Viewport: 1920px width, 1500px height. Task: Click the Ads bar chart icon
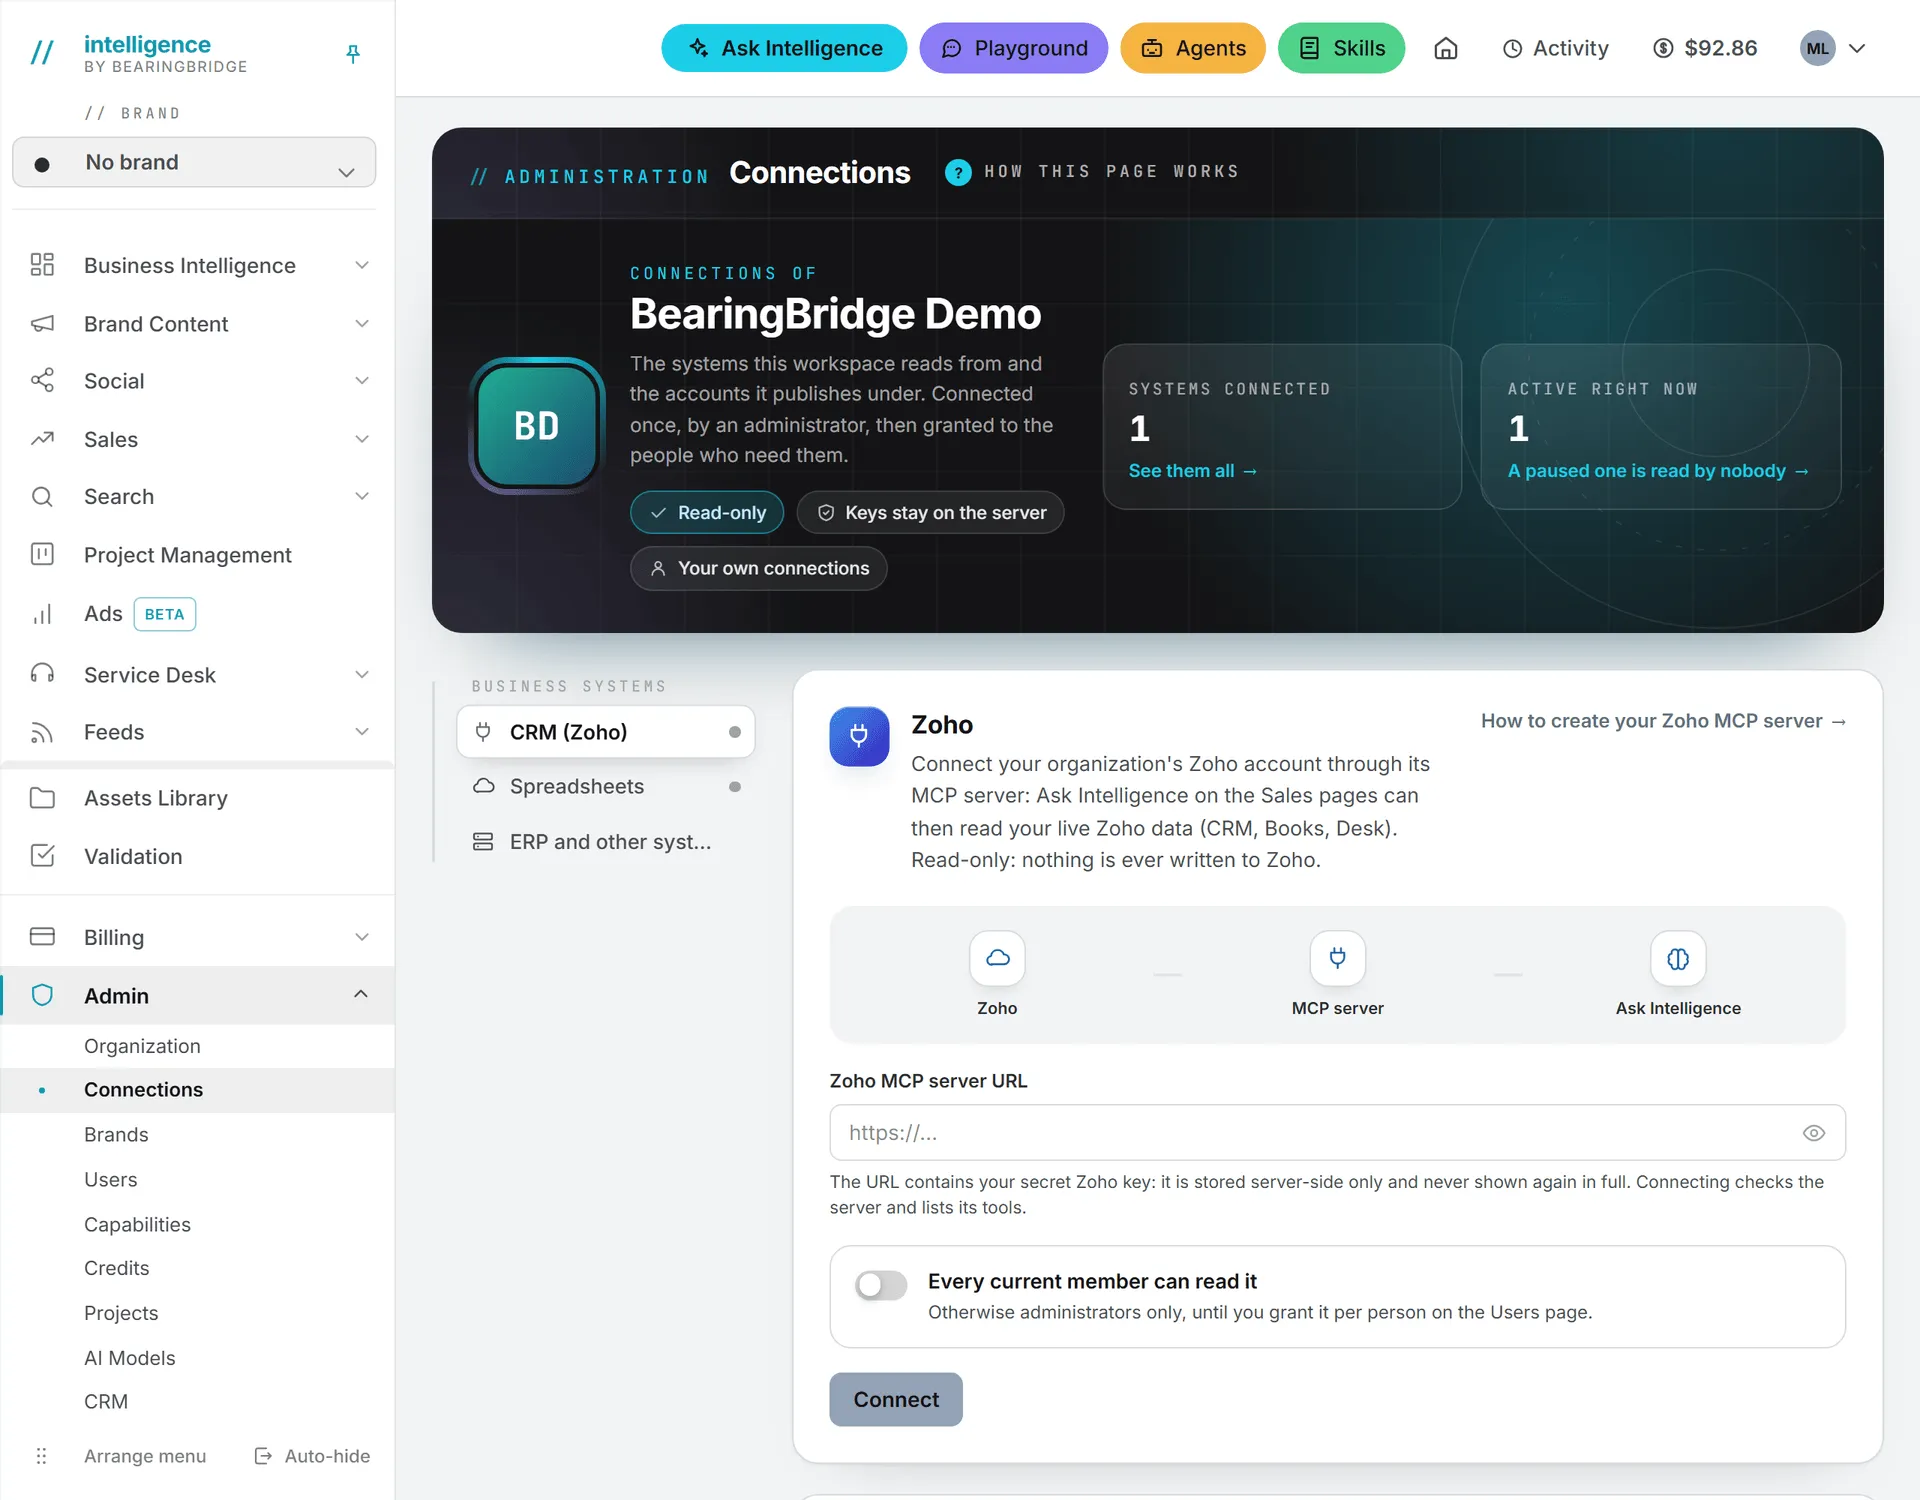pyautogui.click(x=42, y=614)
